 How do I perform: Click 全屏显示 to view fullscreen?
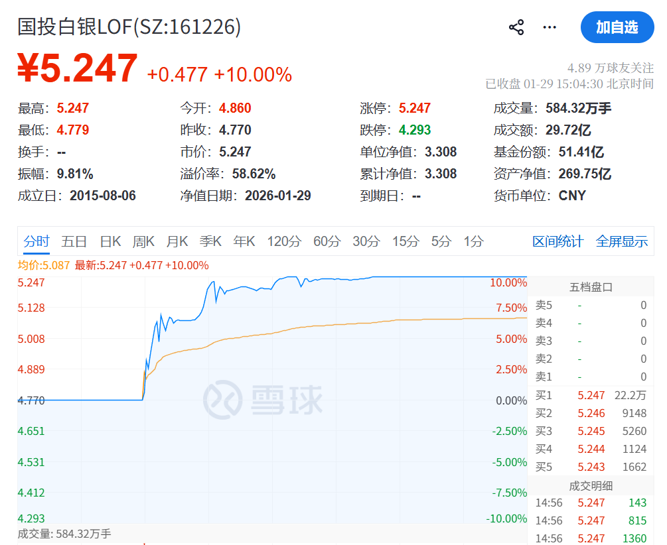point(621,241)
